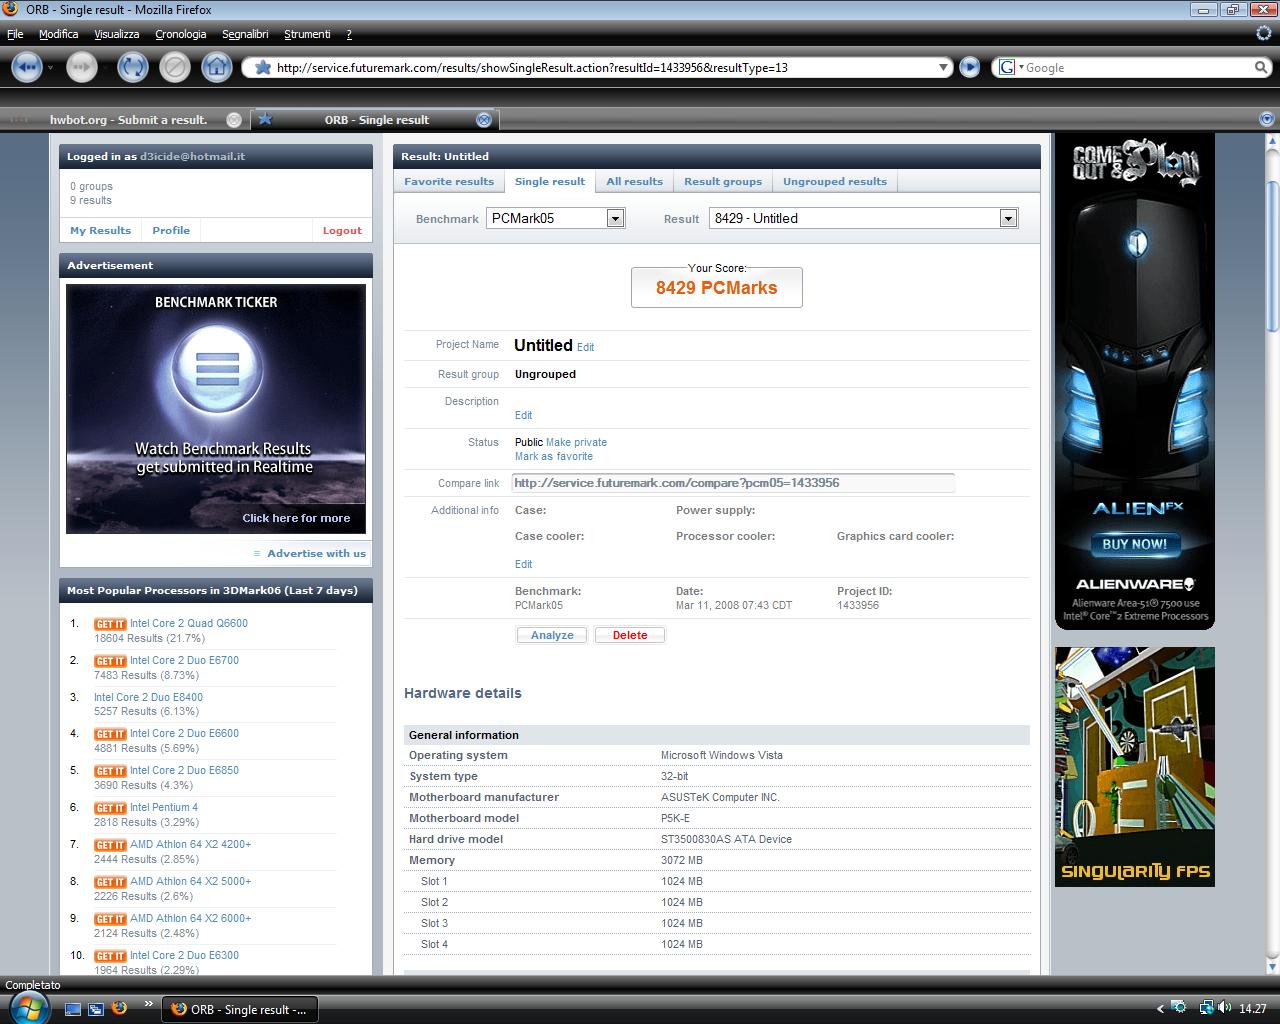Close the hwbot.org tab
1280x1024 pixels.
234,119
